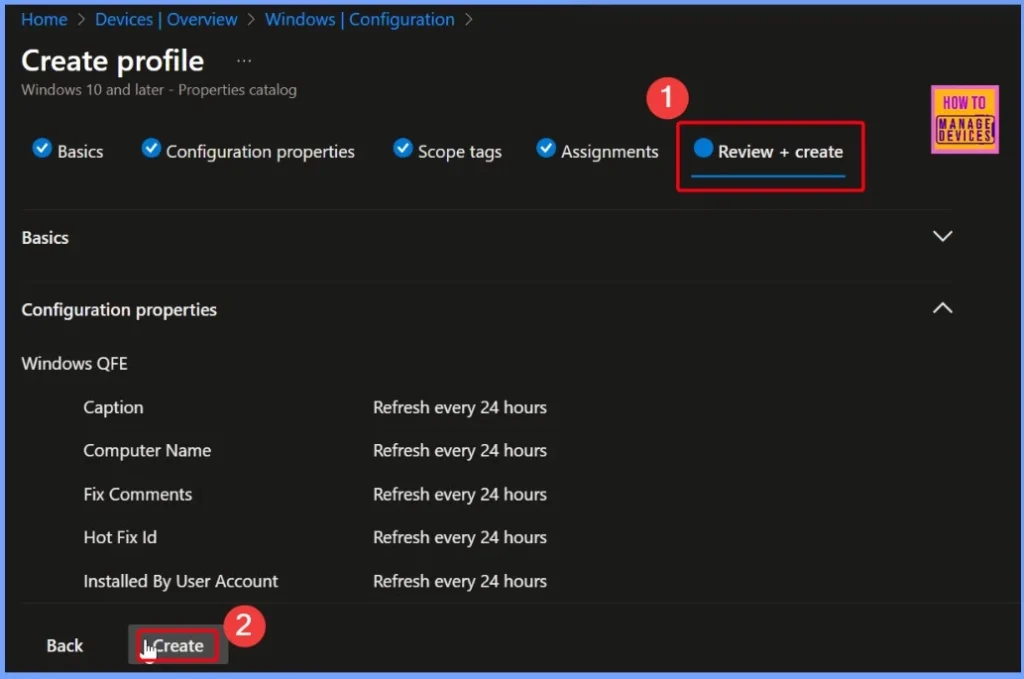Click the Configuration properties section heading
Image resolution: width=1024 pixels, height=679 pixels.
(x=119, y=309)
